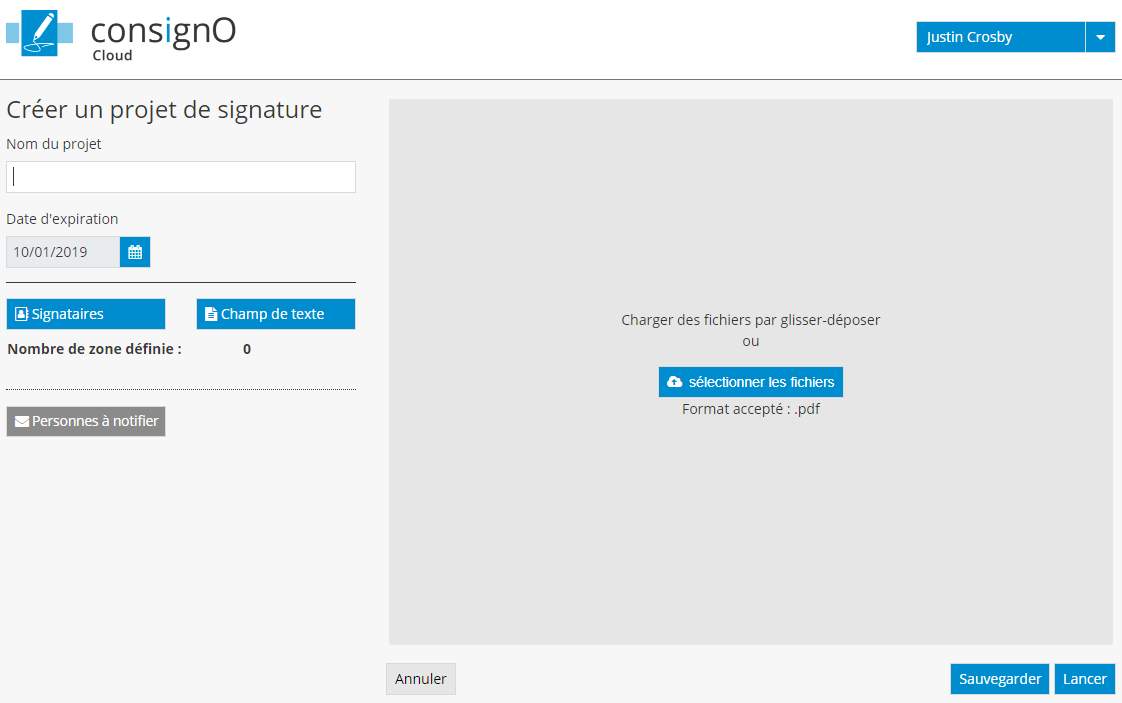Screen dimensions: 1122x703
Task: Open Personnes à notifier
Action: click(86, 422)
